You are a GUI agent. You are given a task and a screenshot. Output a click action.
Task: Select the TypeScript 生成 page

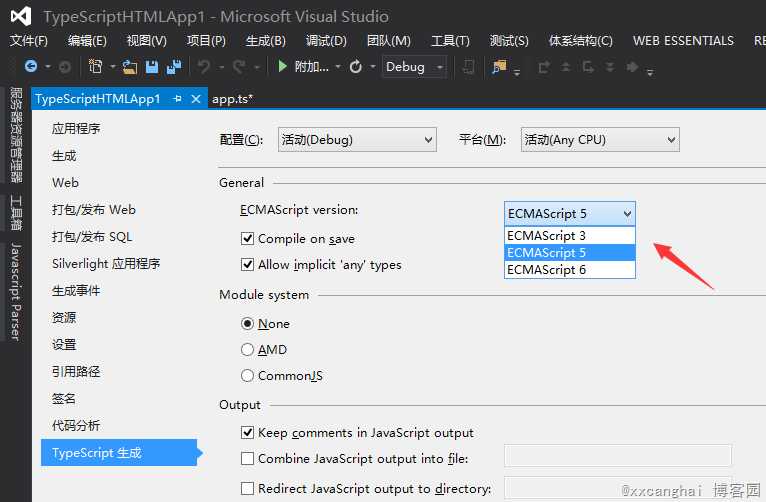click(x=119, y=453)
